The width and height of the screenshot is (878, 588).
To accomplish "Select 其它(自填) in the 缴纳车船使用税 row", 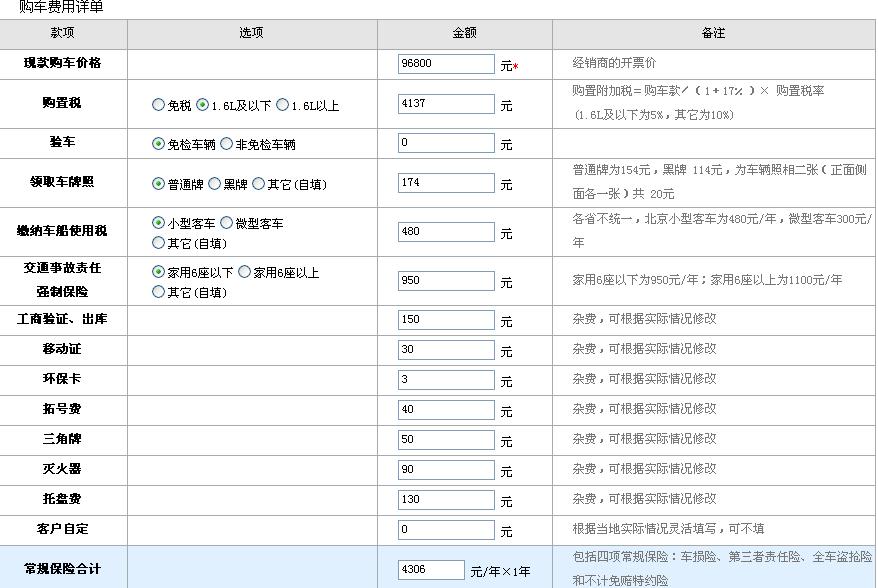I will (158, 242).
